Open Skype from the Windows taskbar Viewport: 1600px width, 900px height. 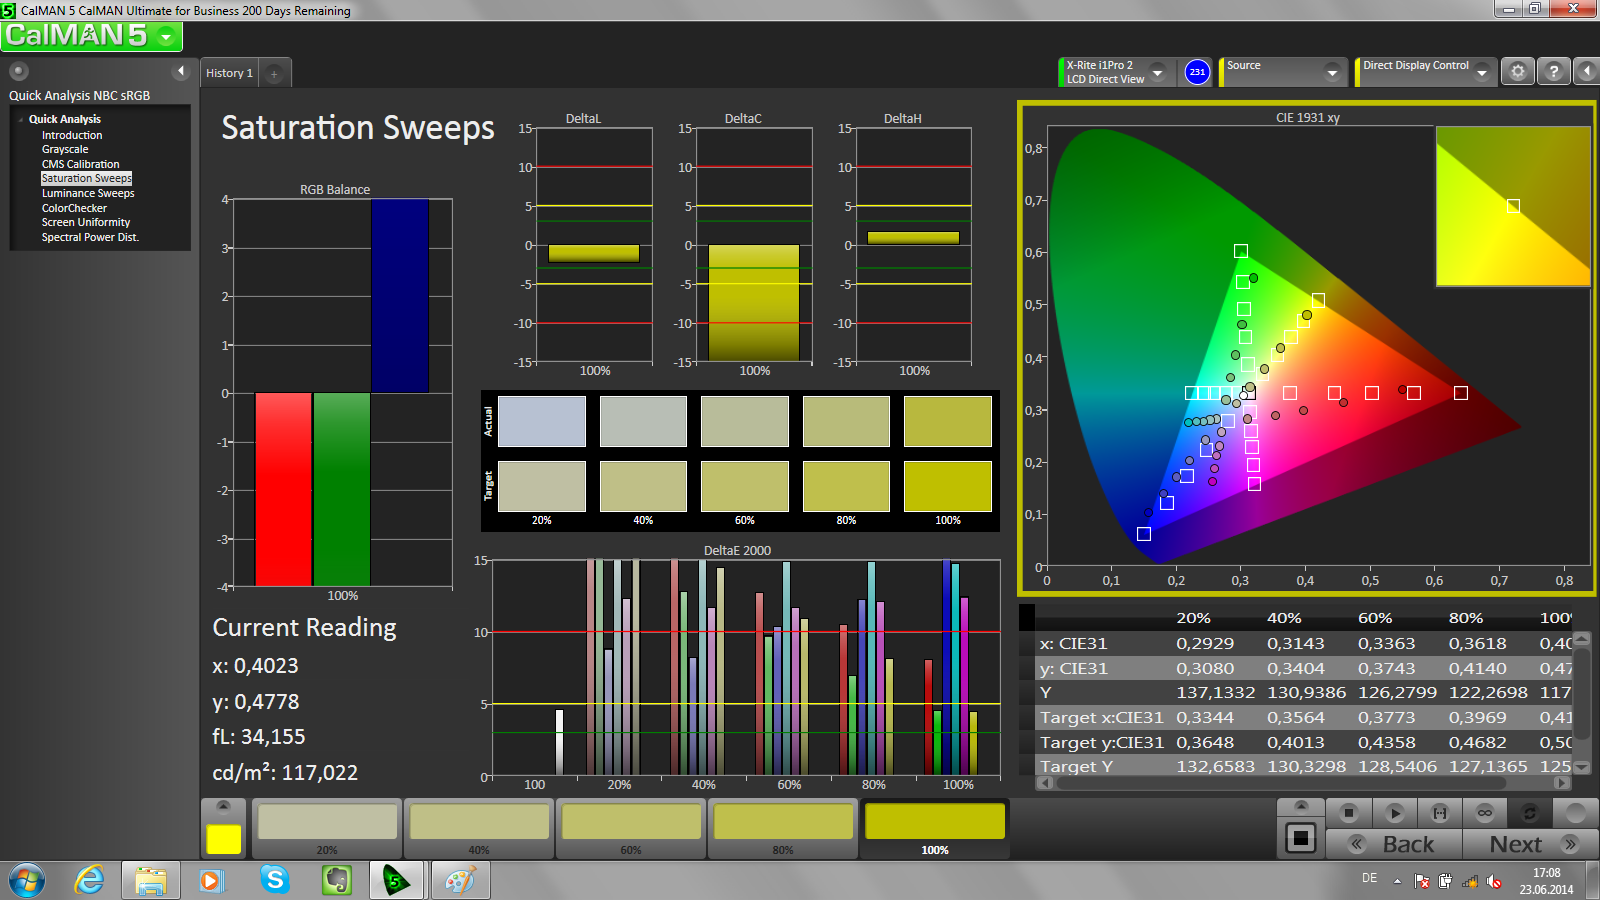pos(274,880)
